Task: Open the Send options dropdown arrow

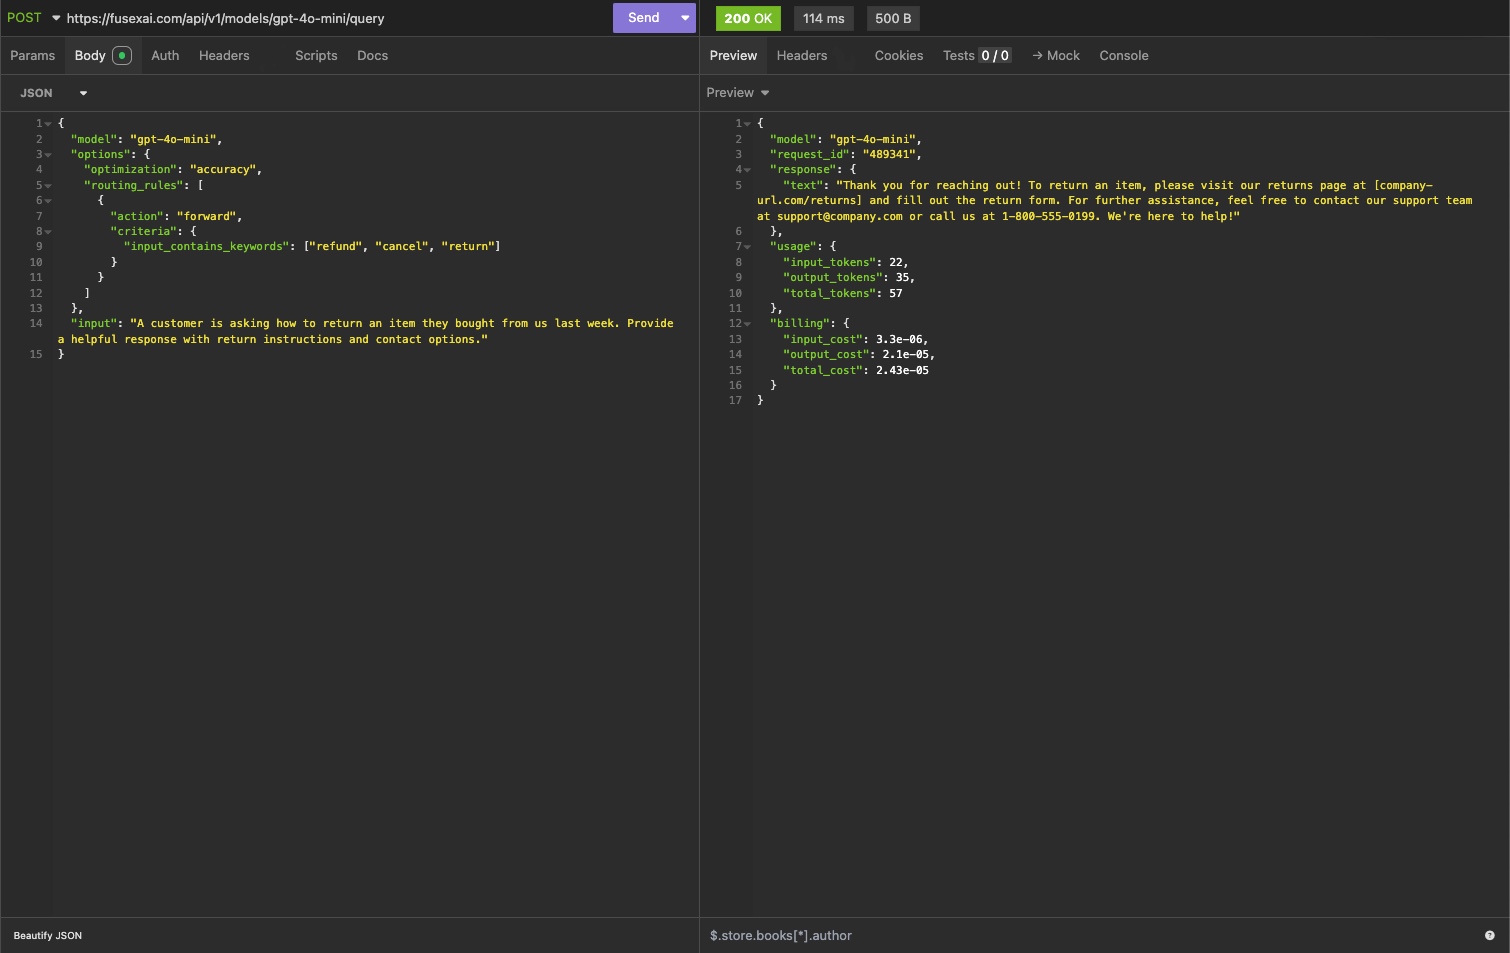Action: (685, 18)
